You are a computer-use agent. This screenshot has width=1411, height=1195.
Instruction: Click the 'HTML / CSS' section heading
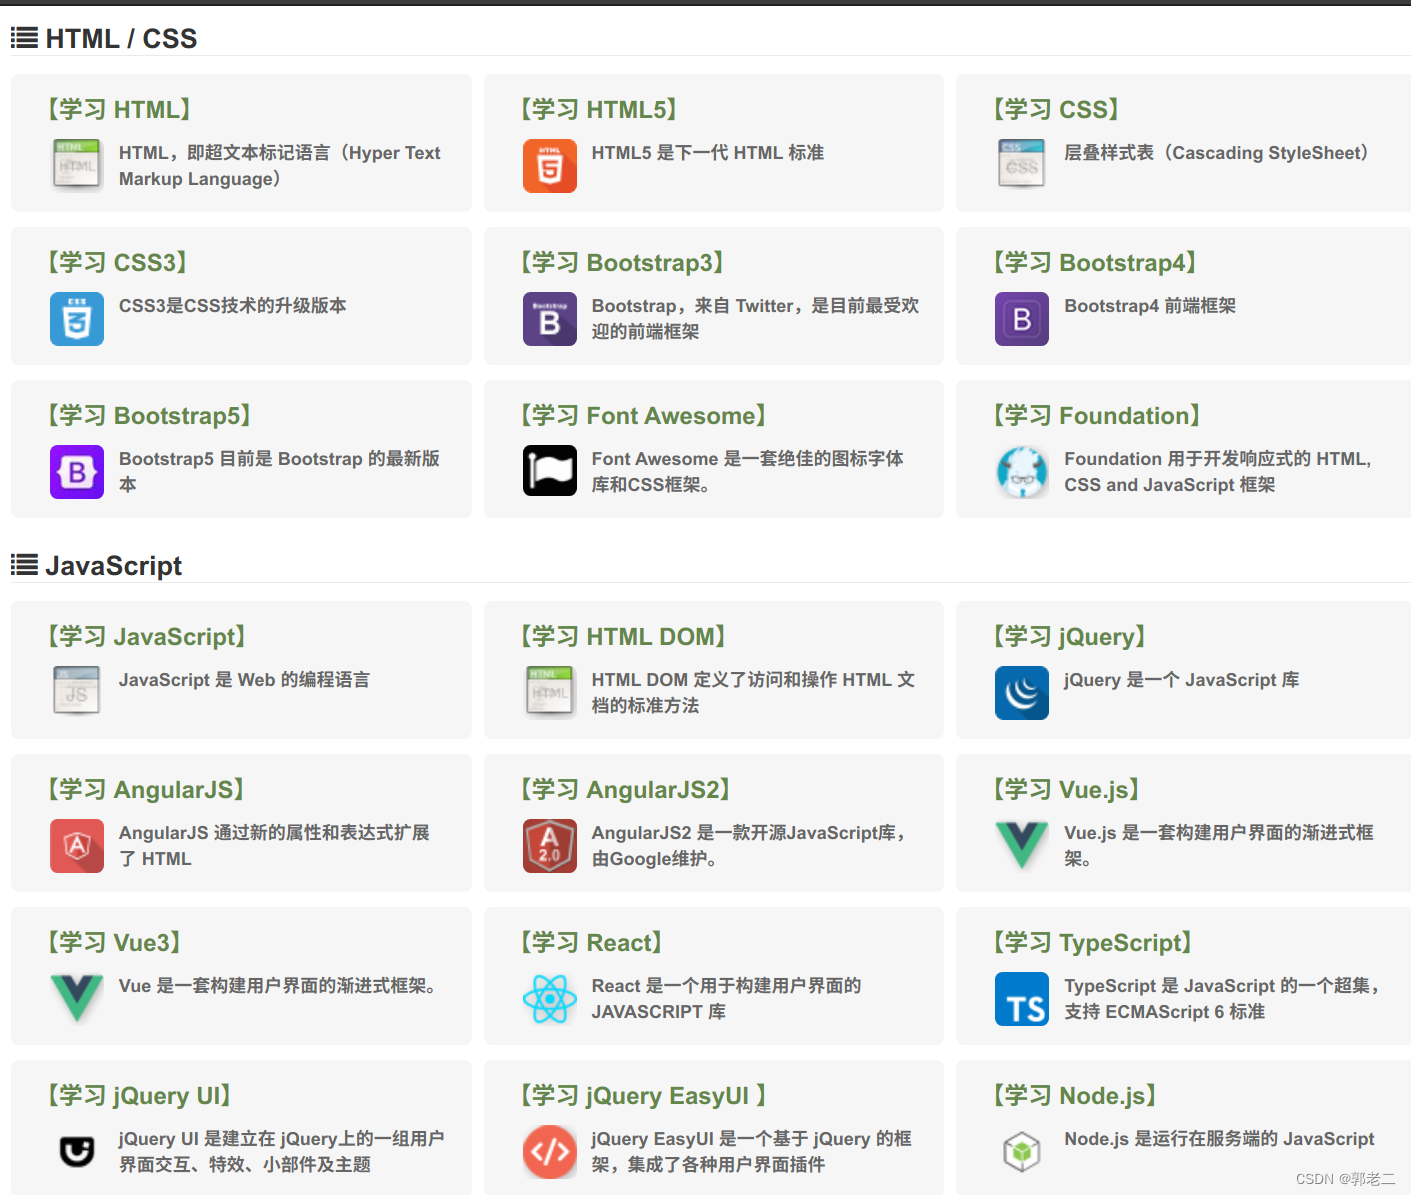(x=121, y=38)
